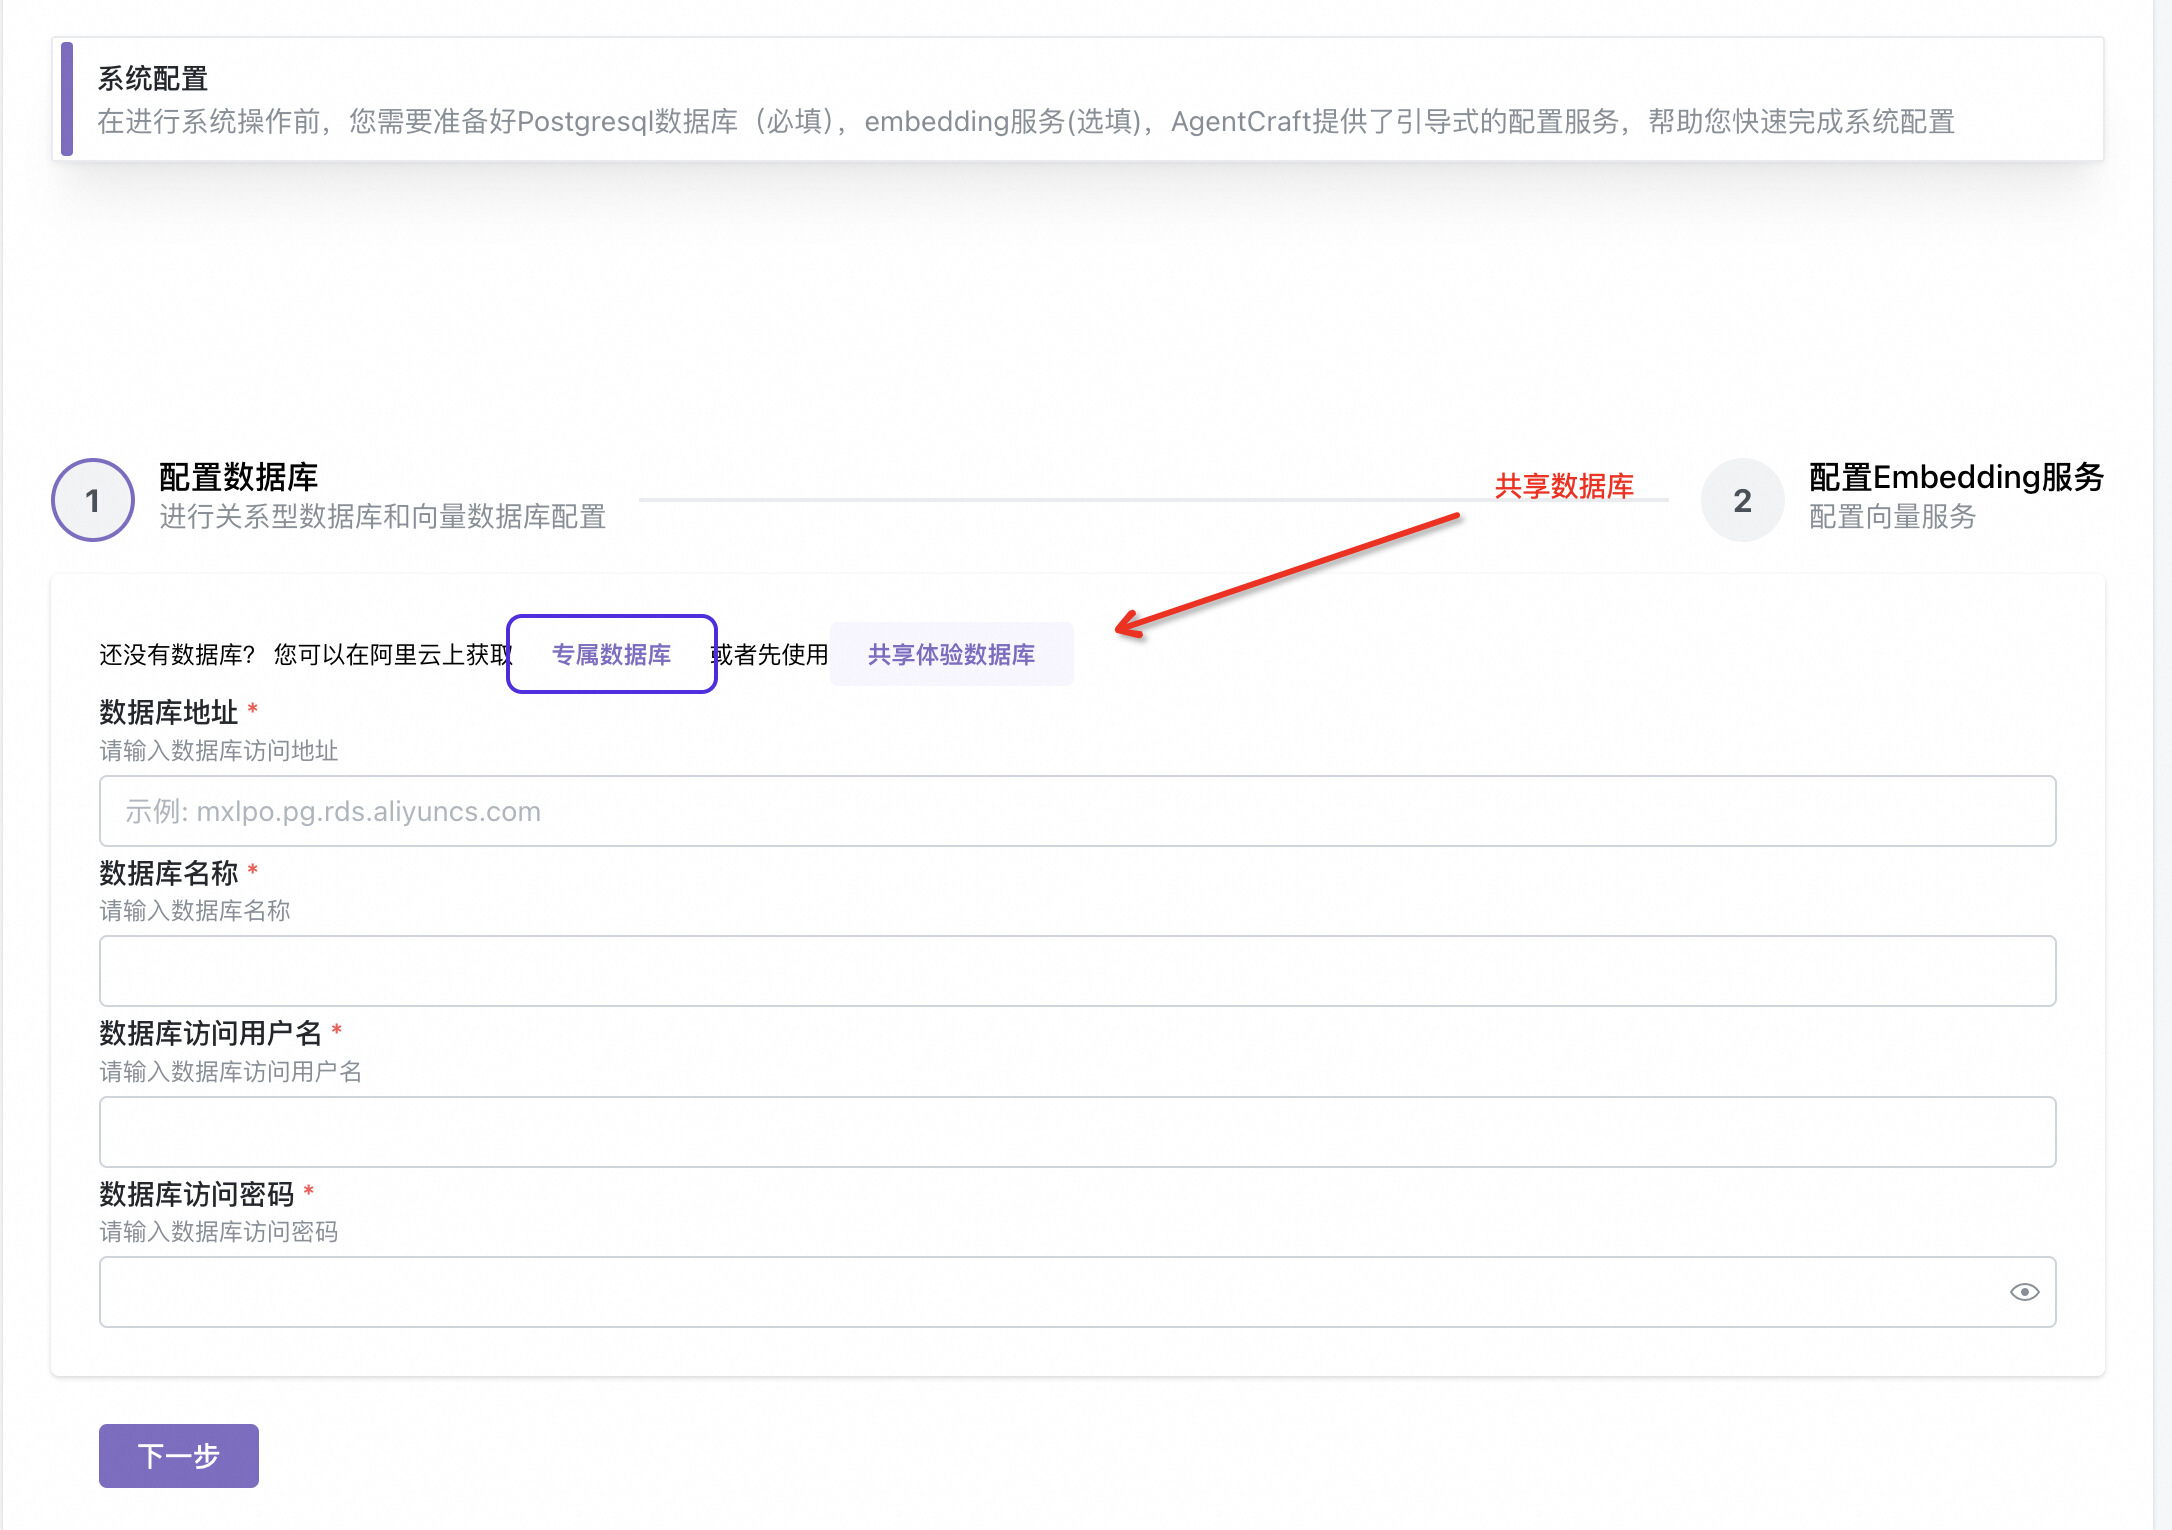Viewport: 2172px width, 1530px height.
Task: Click the 数据库地址 field label
Action: coord(168,712)
